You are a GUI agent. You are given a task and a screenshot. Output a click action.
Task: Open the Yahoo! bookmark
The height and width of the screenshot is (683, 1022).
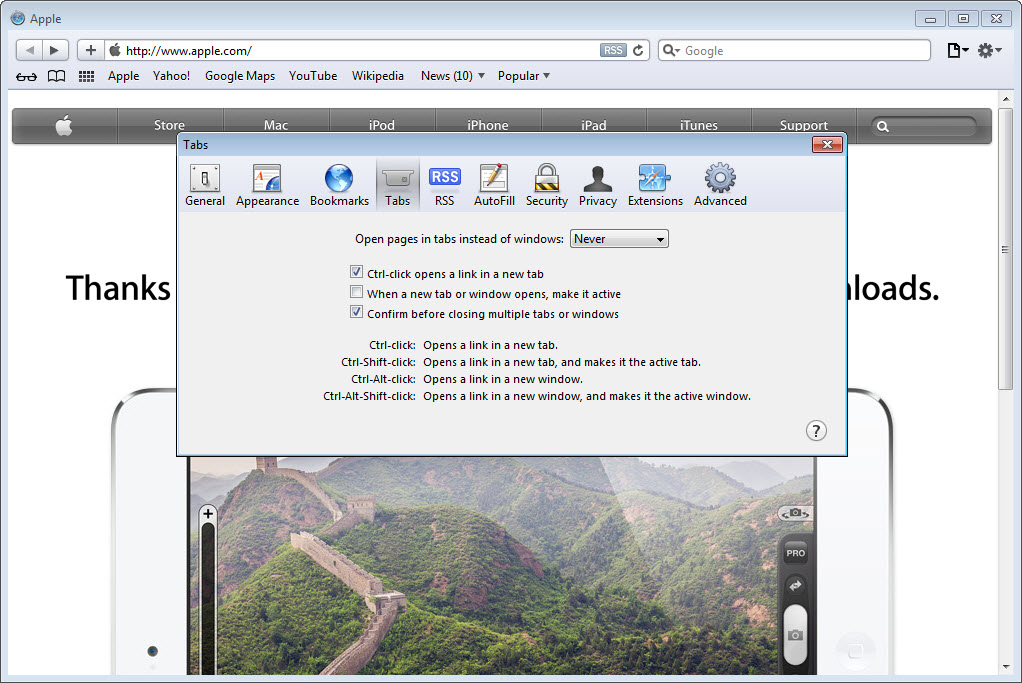[171, 76]
